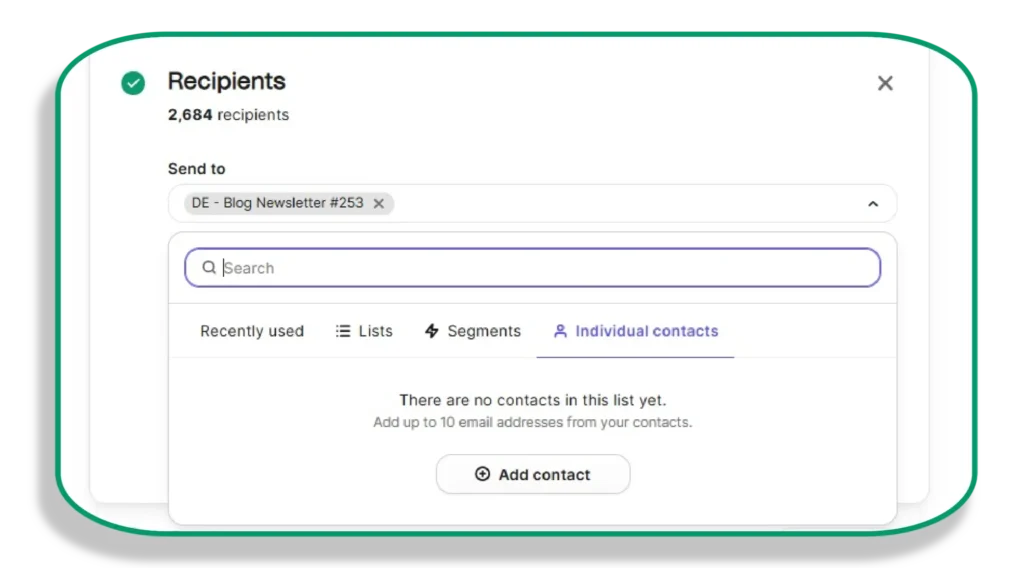
Task: Click the Add contact button
Action: pyautogui.click(x=533, y=475)
